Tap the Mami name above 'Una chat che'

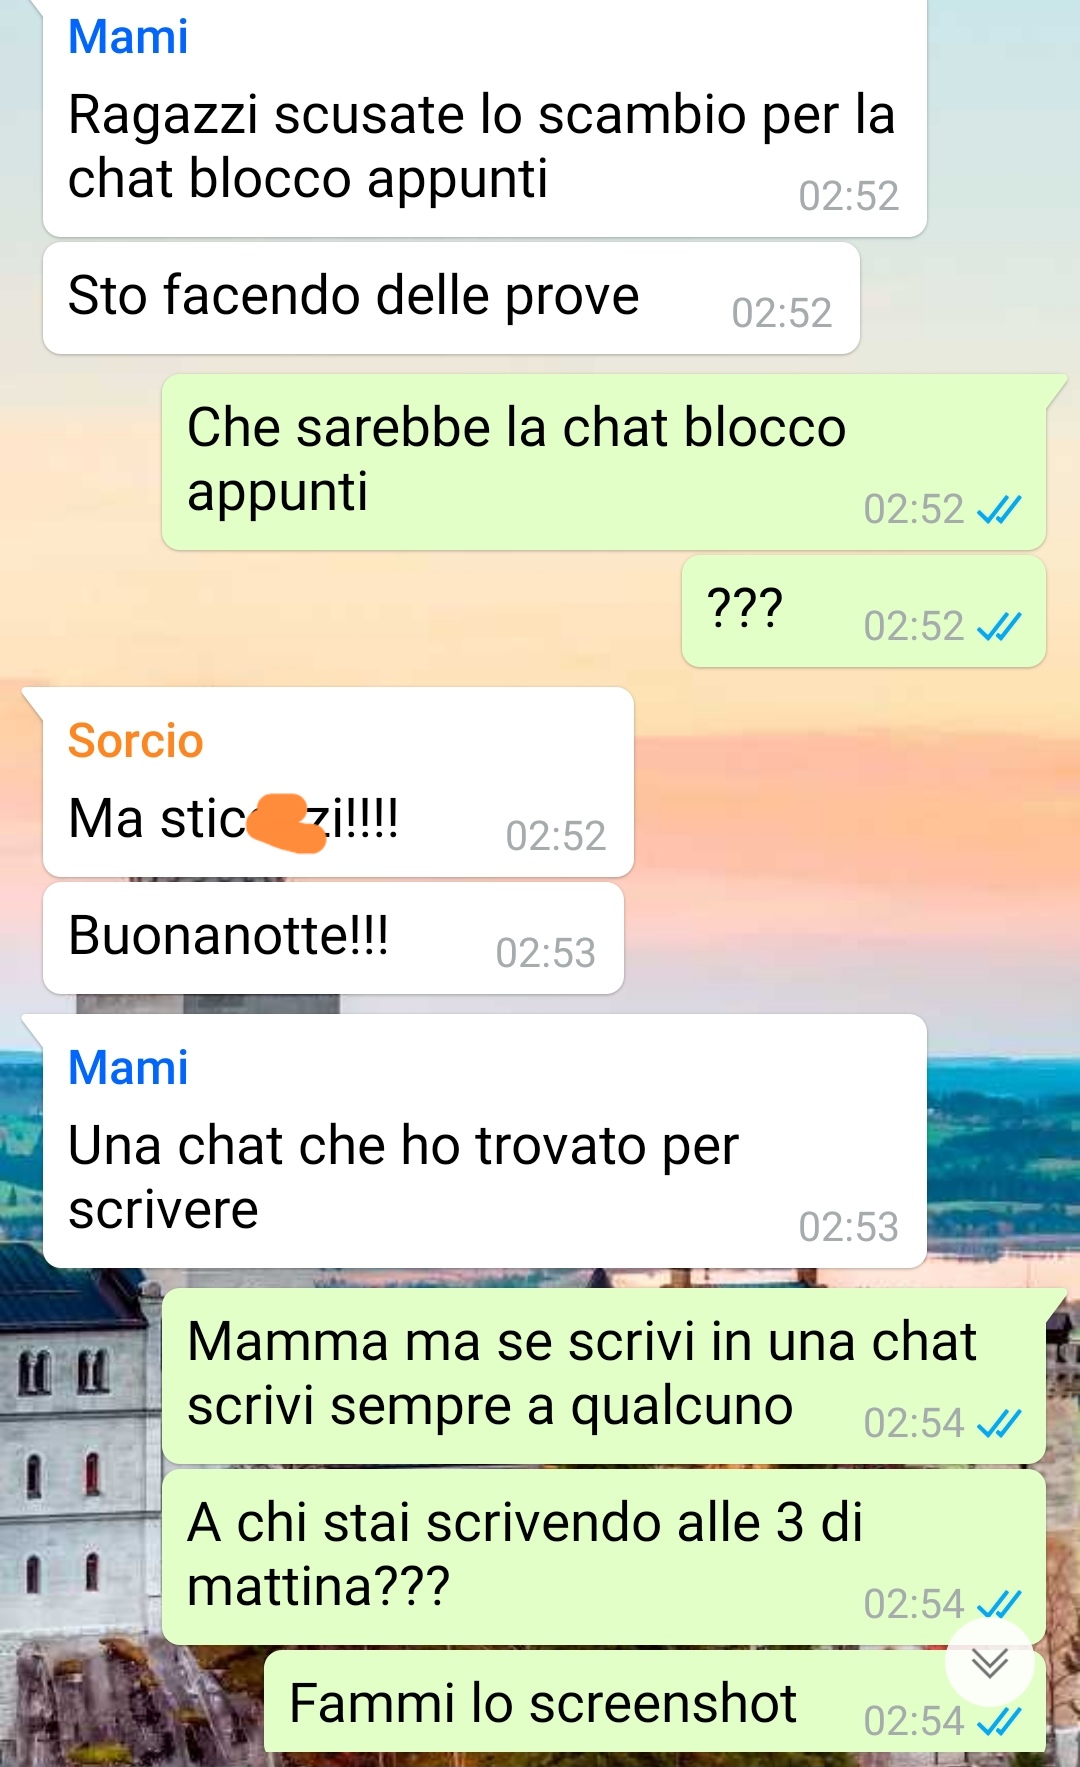click(x=128, y=1068)
